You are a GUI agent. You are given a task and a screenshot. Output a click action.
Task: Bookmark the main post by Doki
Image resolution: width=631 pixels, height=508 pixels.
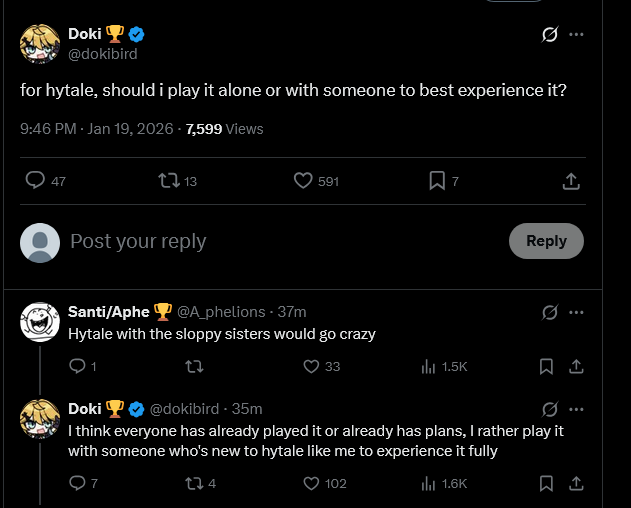(x=437, y=181)
